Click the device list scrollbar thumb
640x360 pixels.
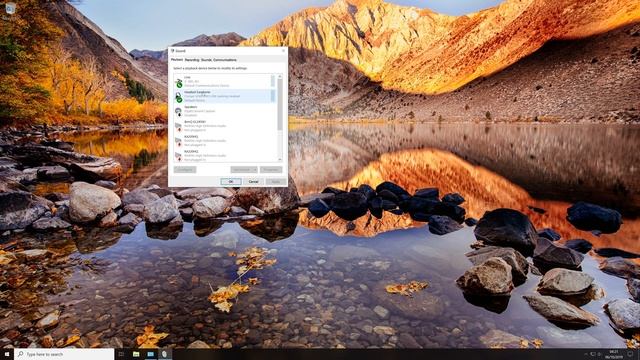coord(280,104)
